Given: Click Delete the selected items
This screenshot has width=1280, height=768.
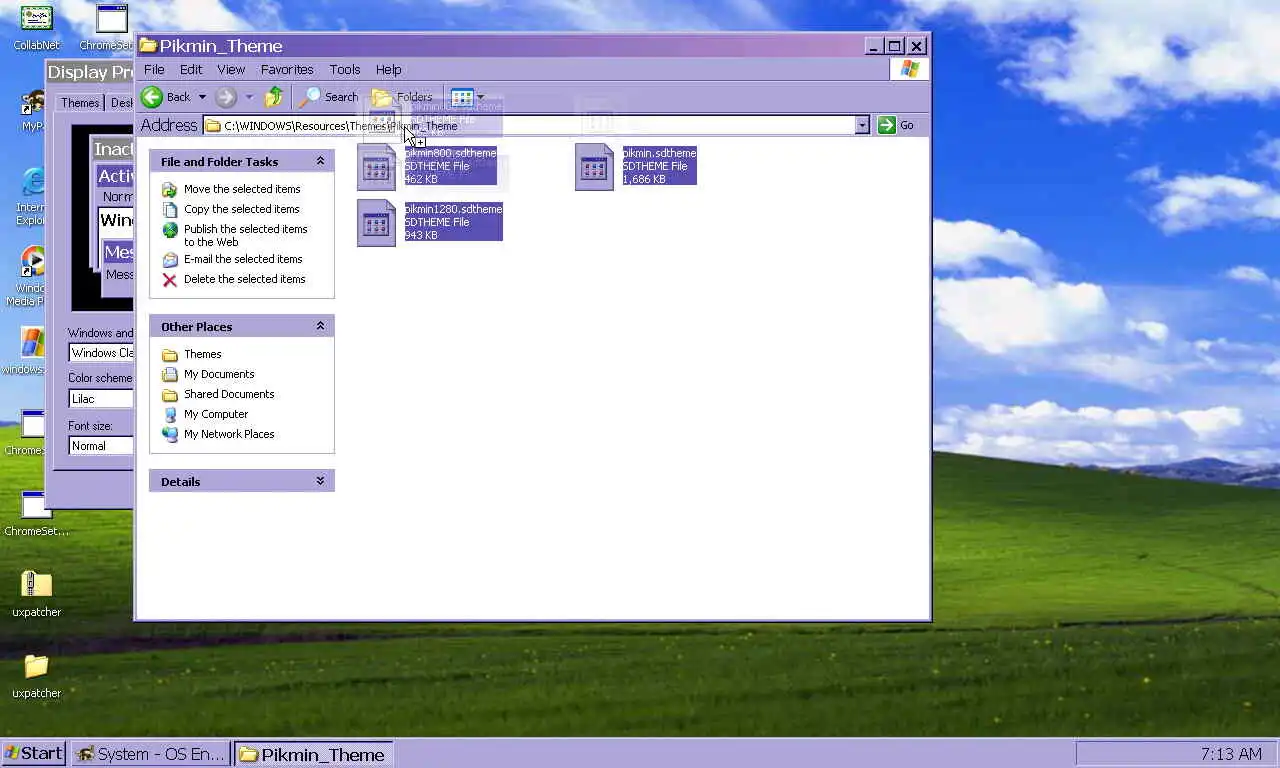Looking at the screenshot, I should coord(245,279).
